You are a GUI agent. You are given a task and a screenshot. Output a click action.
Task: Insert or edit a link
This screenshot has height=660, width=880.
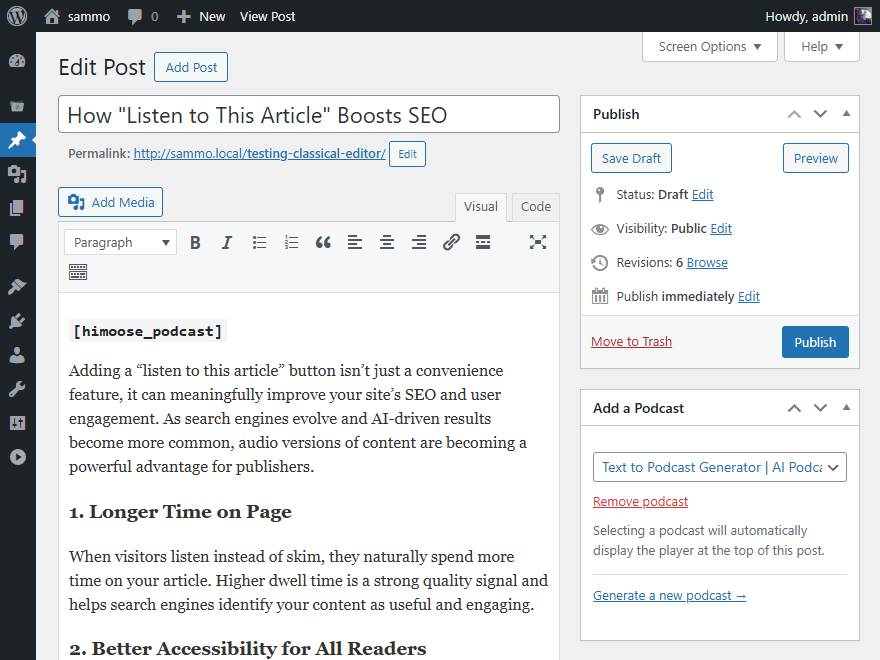(x=450, y=242)
